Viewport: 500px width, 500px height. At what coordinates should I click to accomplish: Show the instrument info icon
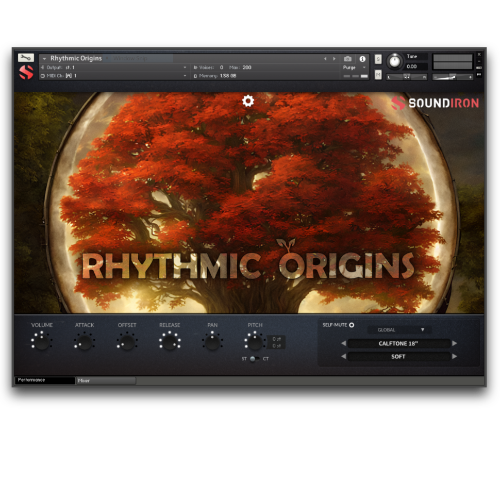pyautogui.click(x=362, y=59)
